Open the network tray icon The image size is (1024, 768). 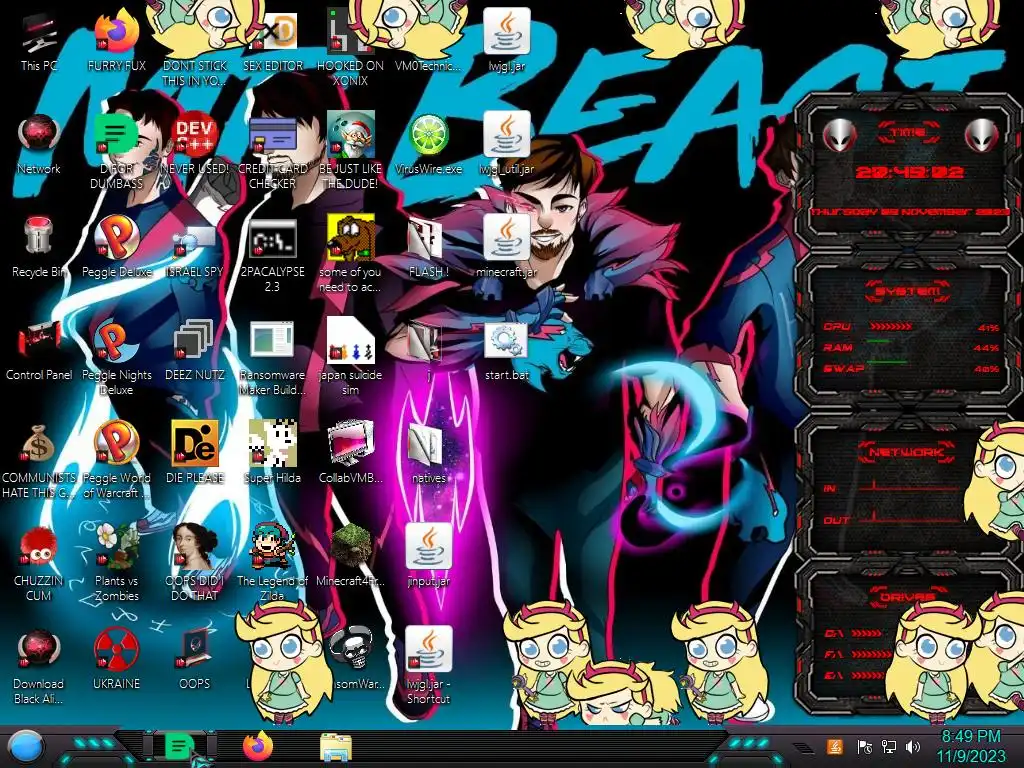point(888,746)
